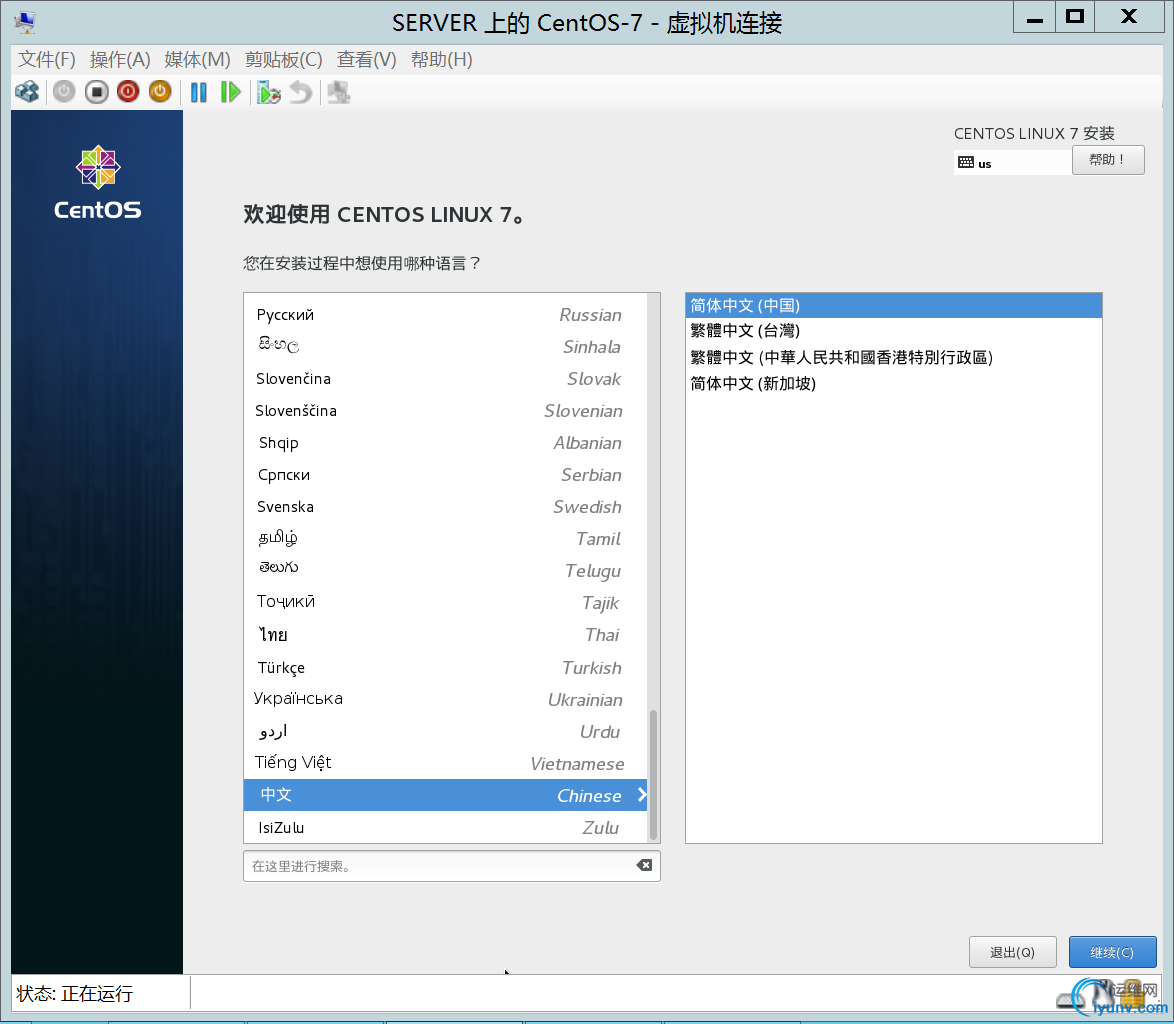Open the 文件(F) menu
1174x1024 pixels.
(46, 59)
